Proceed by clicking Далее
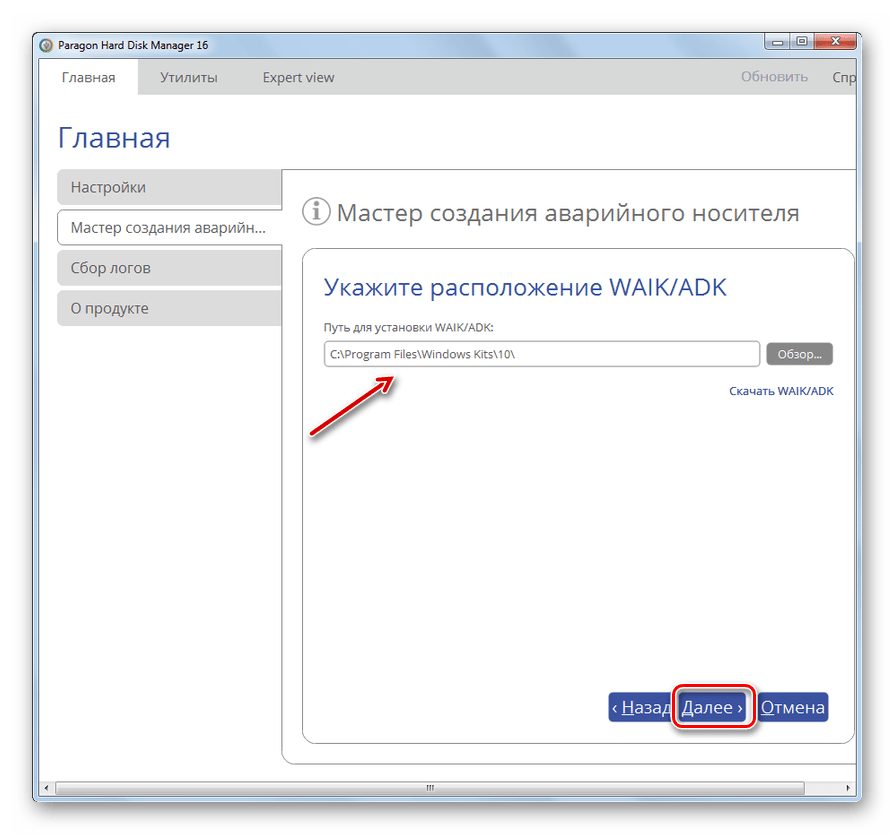Screen dimensions: 895x835 click(712, 707)
